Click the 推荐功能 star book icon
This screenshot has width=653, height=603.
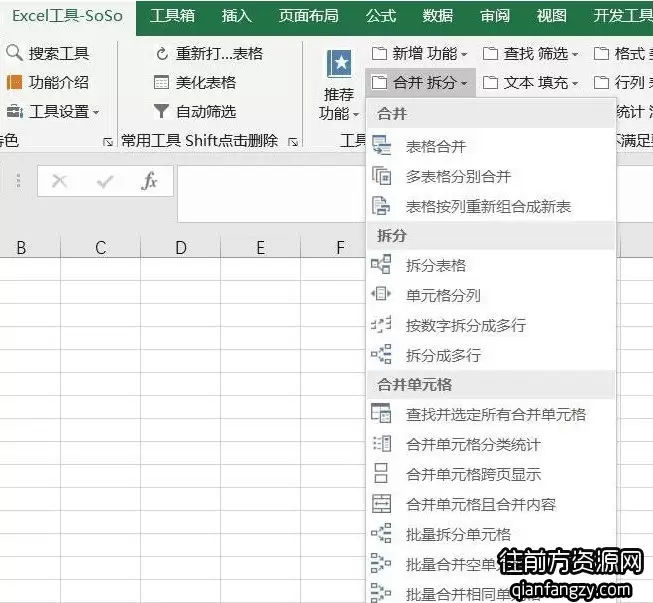coord(339,63)
